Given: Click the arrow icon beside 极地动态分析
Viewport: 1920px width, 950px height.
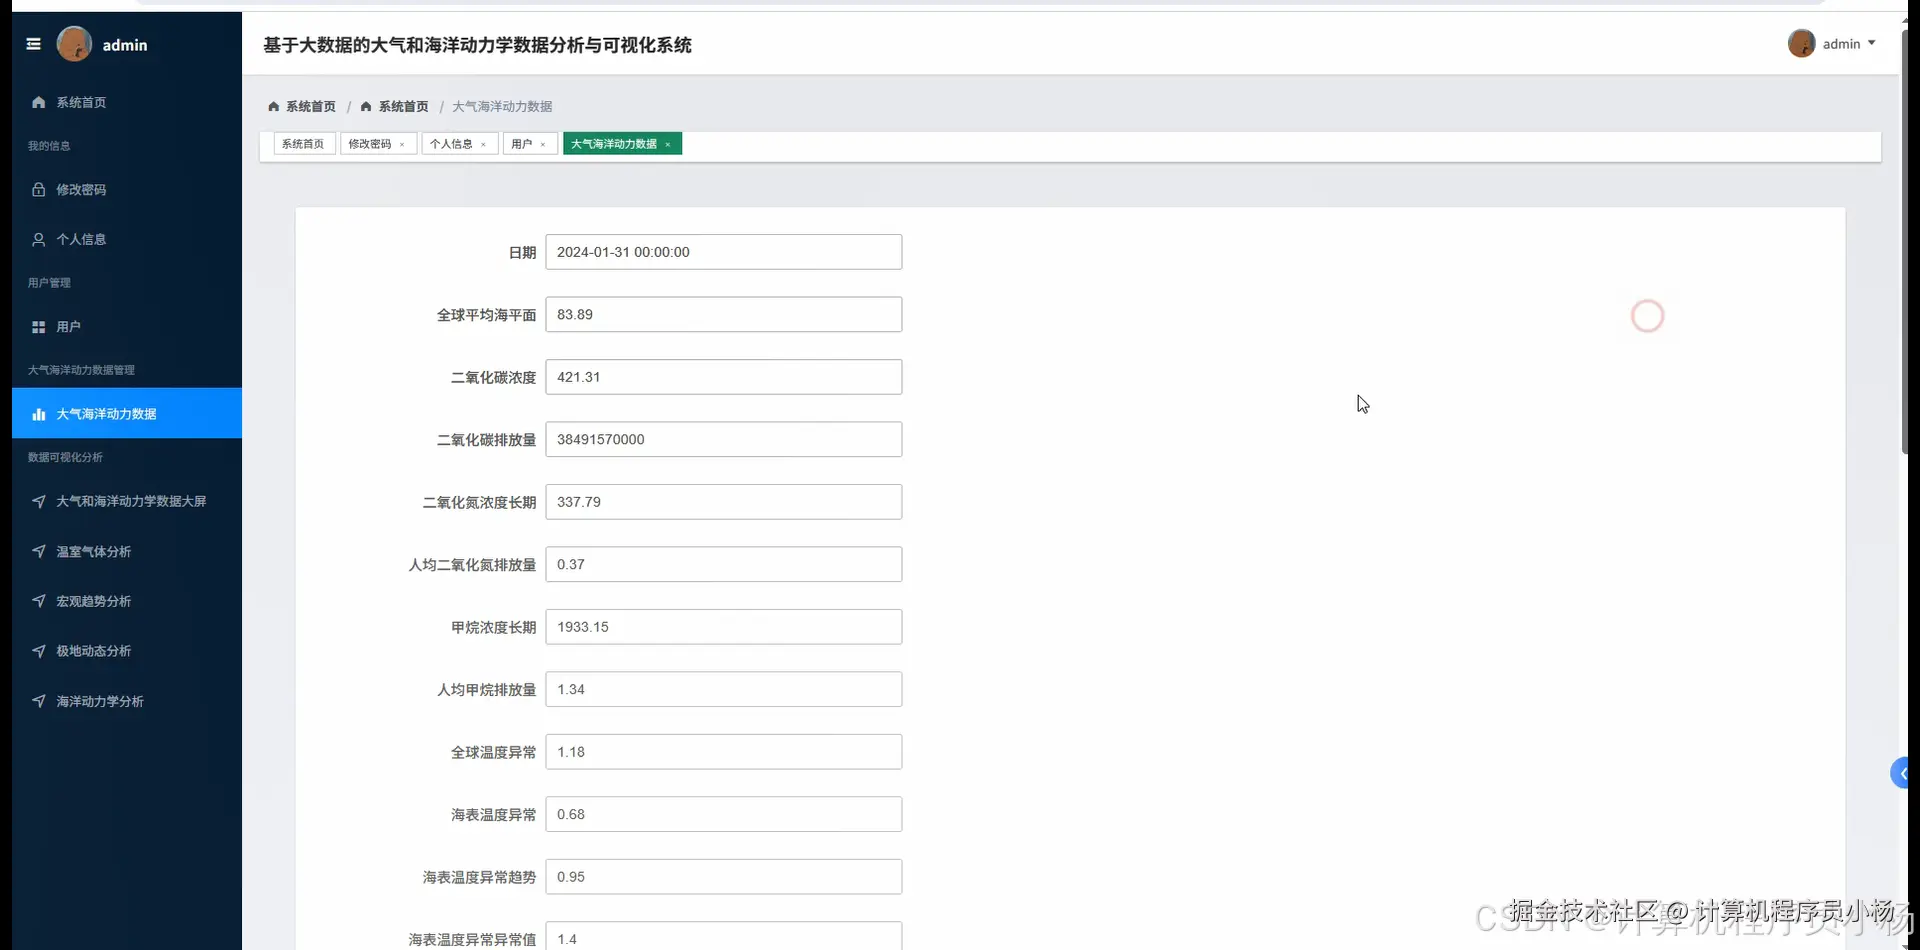Looking at the screenshot, I should tap(38, 651).
